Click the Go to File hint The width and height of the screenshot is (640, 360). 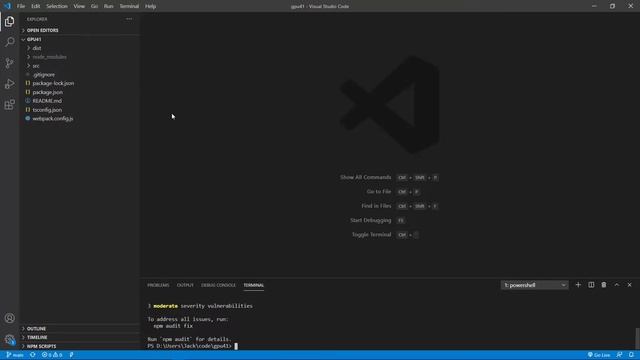click(393, 192)
